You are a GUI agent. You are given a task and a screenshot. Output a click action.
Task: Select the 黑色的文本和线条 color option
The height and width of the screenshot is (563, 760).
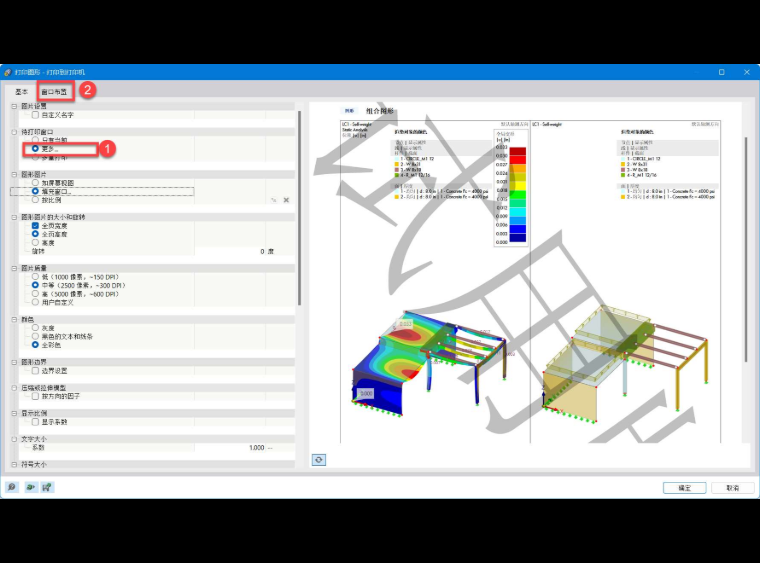coord(35,336)
